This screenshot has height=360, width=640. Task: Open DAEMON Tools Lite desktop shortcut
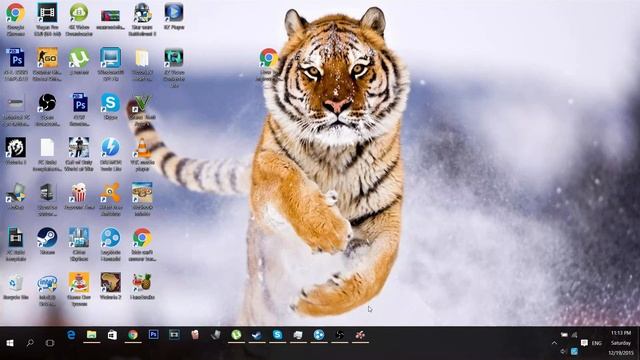click(x=111, y=154)
